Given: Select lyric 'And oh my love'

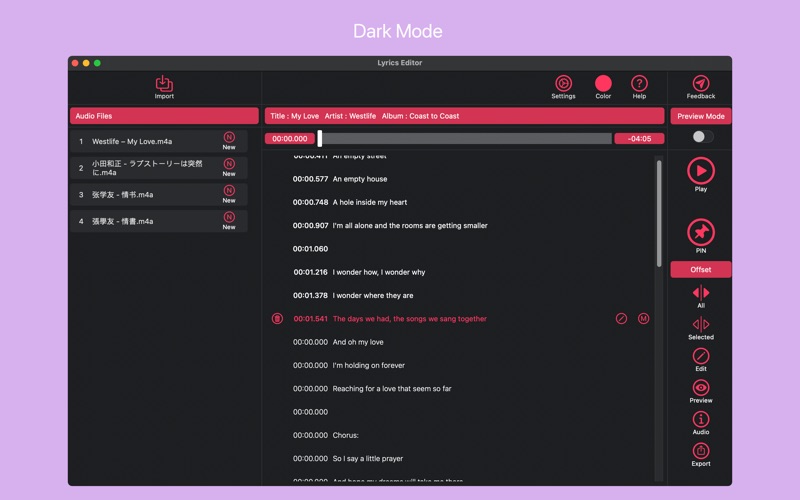Looking at the screenshot, I should click(358, 342).
